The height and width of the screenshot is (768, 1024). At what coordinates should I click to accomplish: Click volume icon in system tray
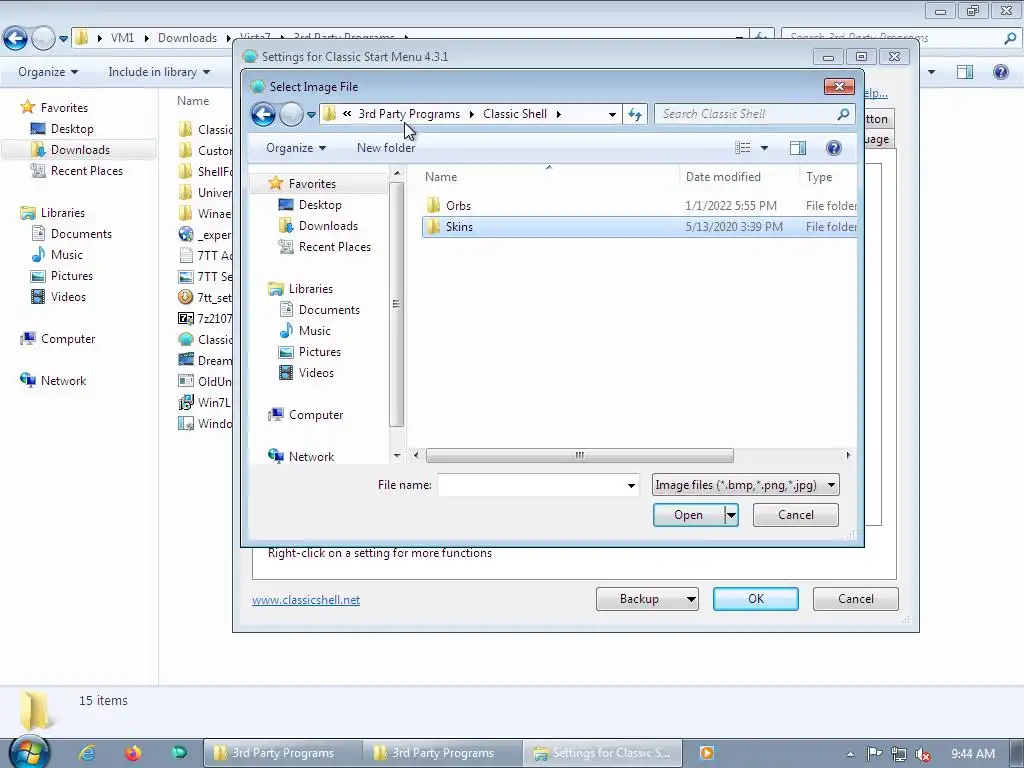[x=923, y=754]
